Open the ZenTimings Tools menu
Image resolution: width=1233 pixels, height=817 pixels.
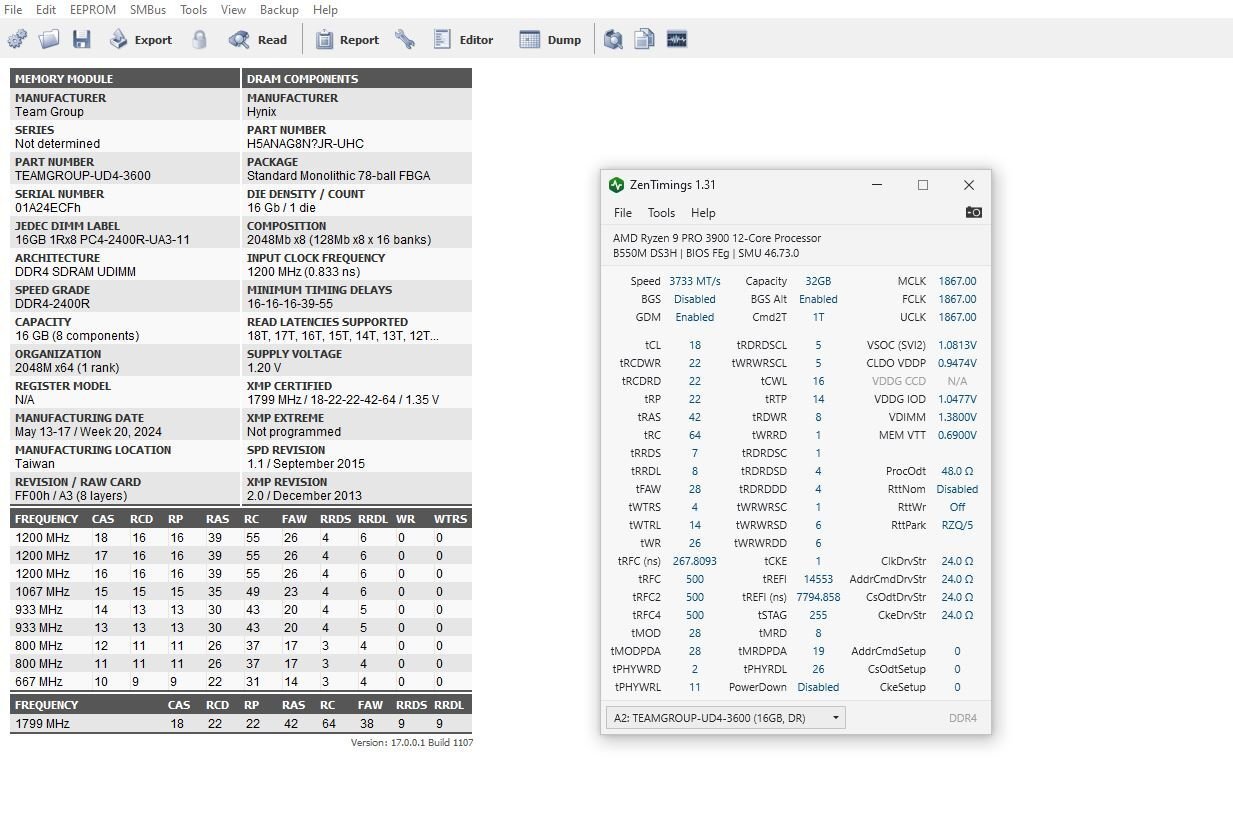coord(661,213)
